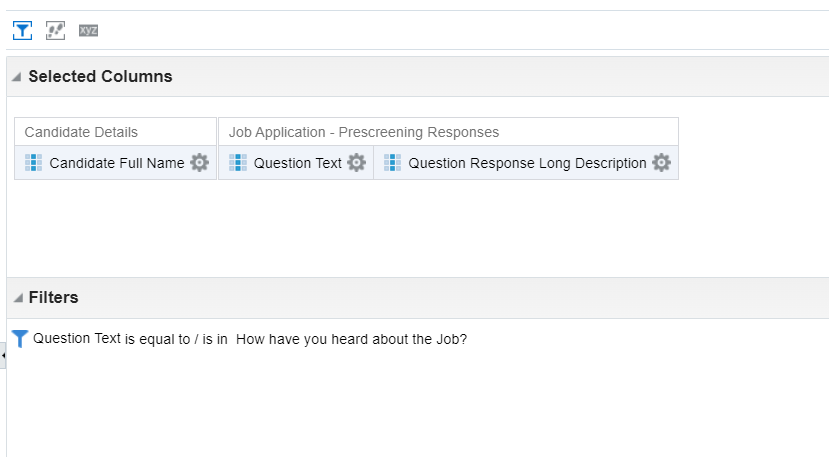829x457 pixels.
Task: Select the Candidate Full Name column
Action: click(116, 163)
